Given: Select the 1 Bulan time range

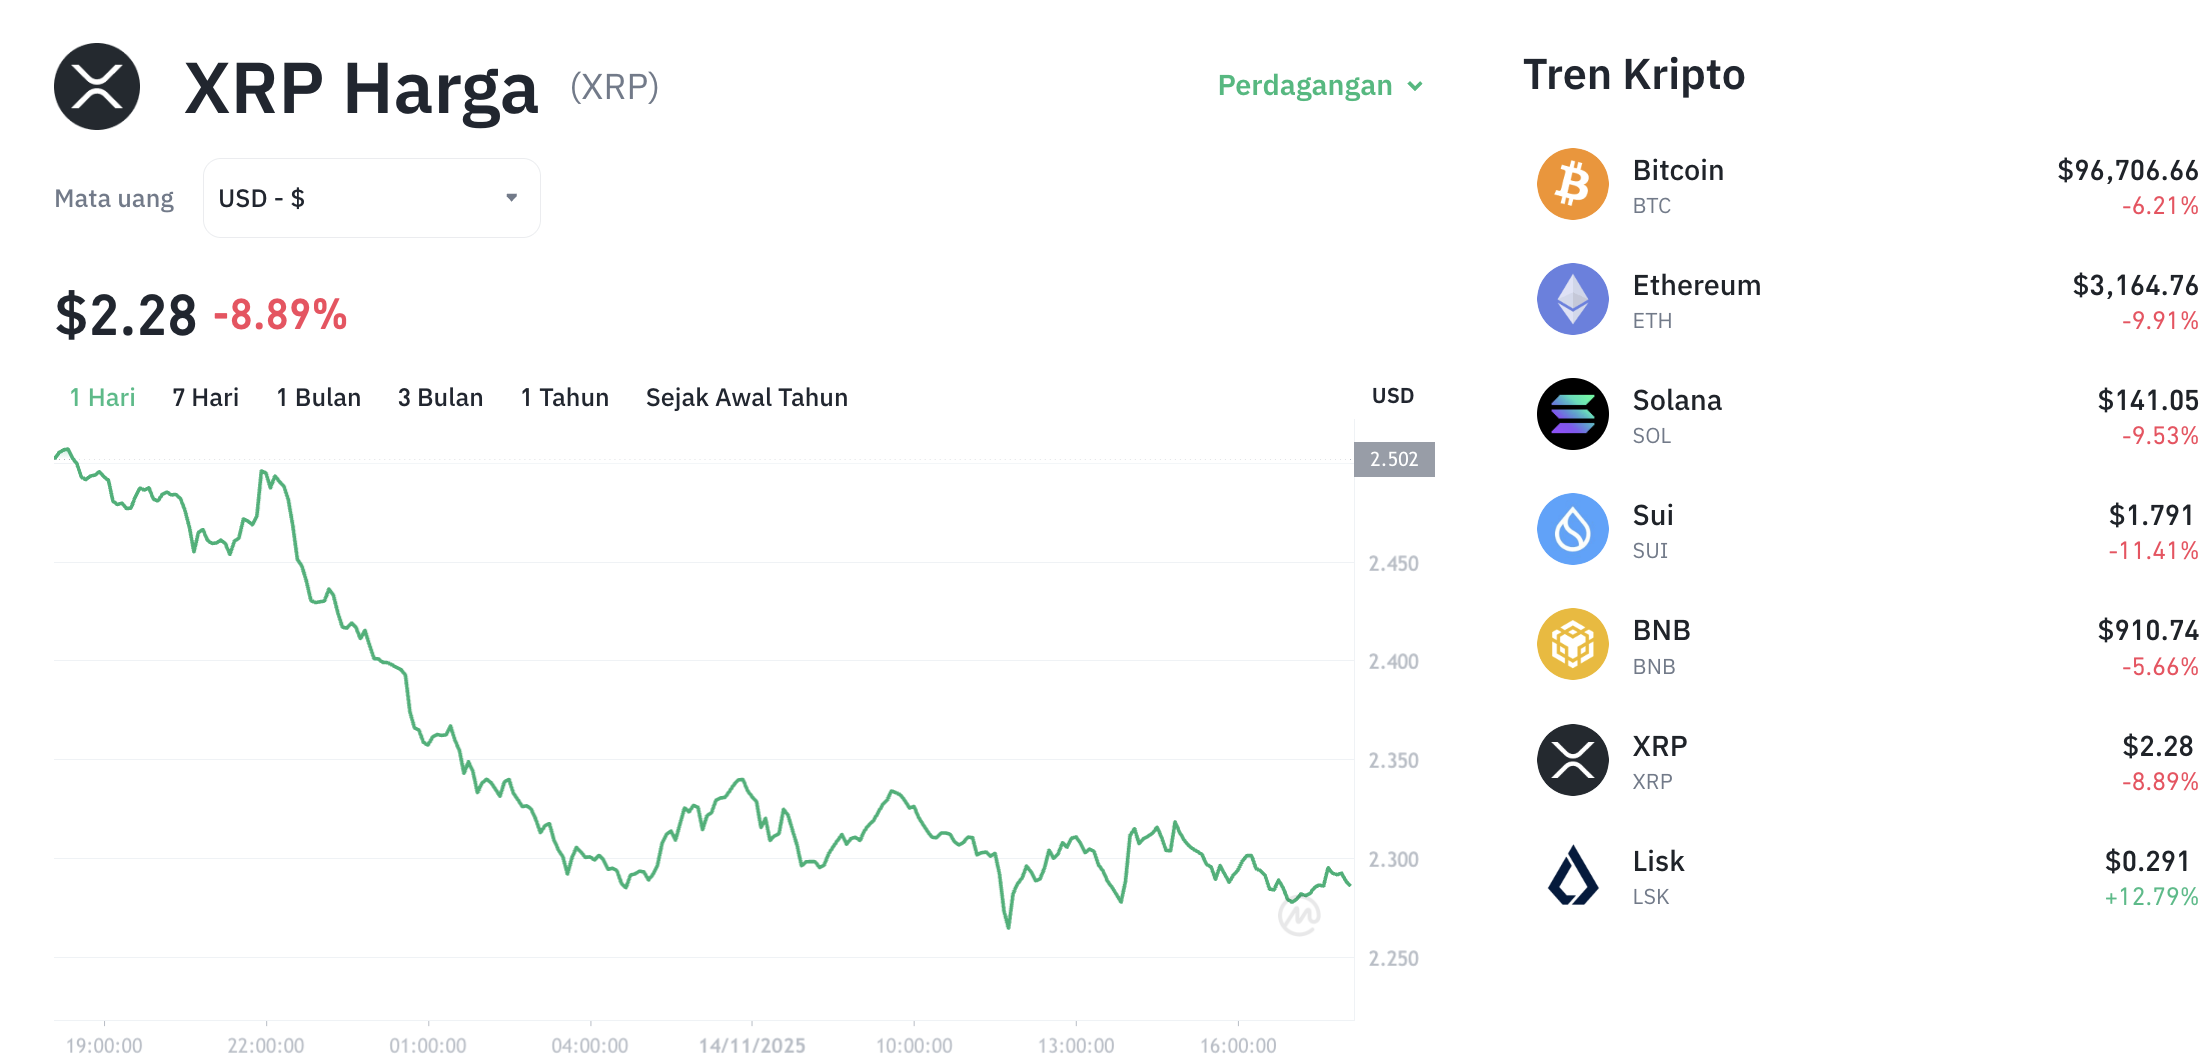Looking at the screenshot, I should click(x=319, y=397).
